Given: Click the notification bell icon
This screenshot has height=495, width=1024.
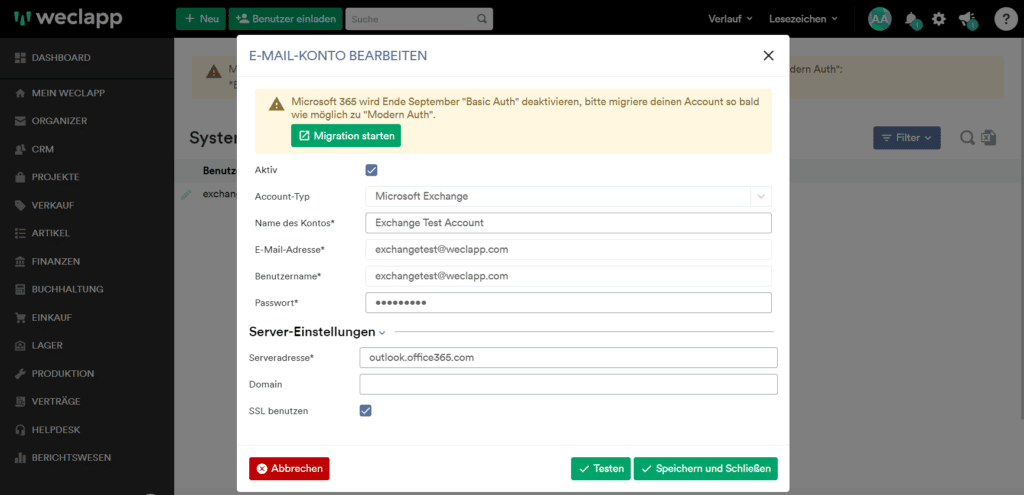Looking at the screenshot, I should point(911,19).
